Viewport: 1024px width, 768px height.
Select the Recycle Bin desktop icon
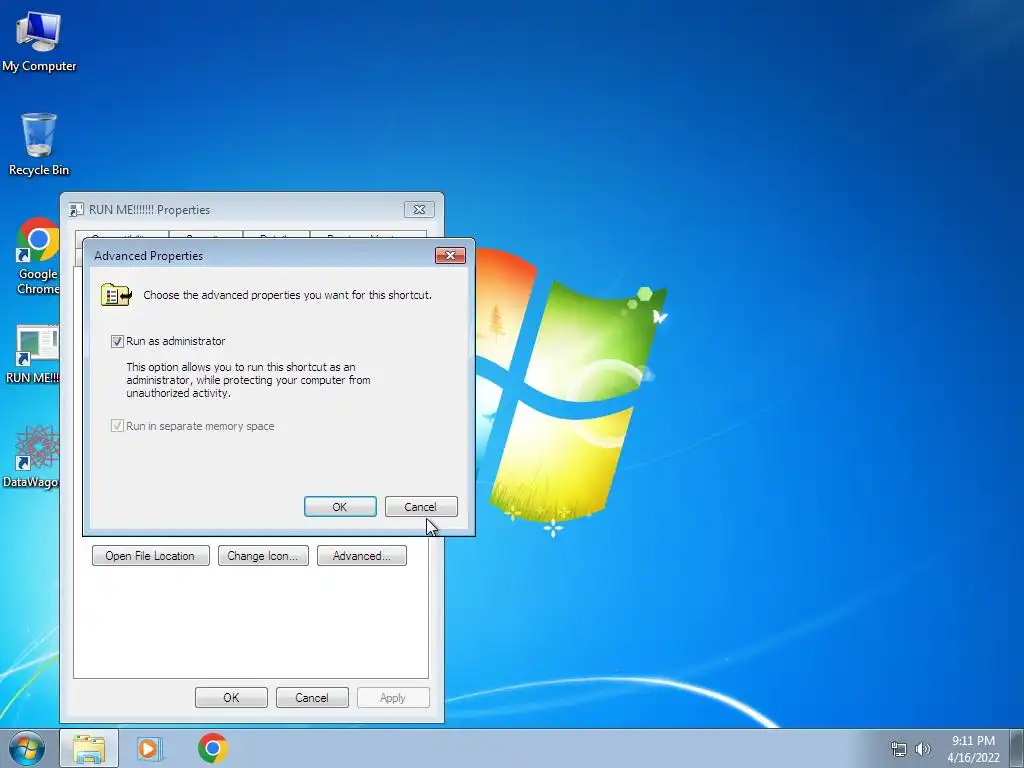pos(39,144)
